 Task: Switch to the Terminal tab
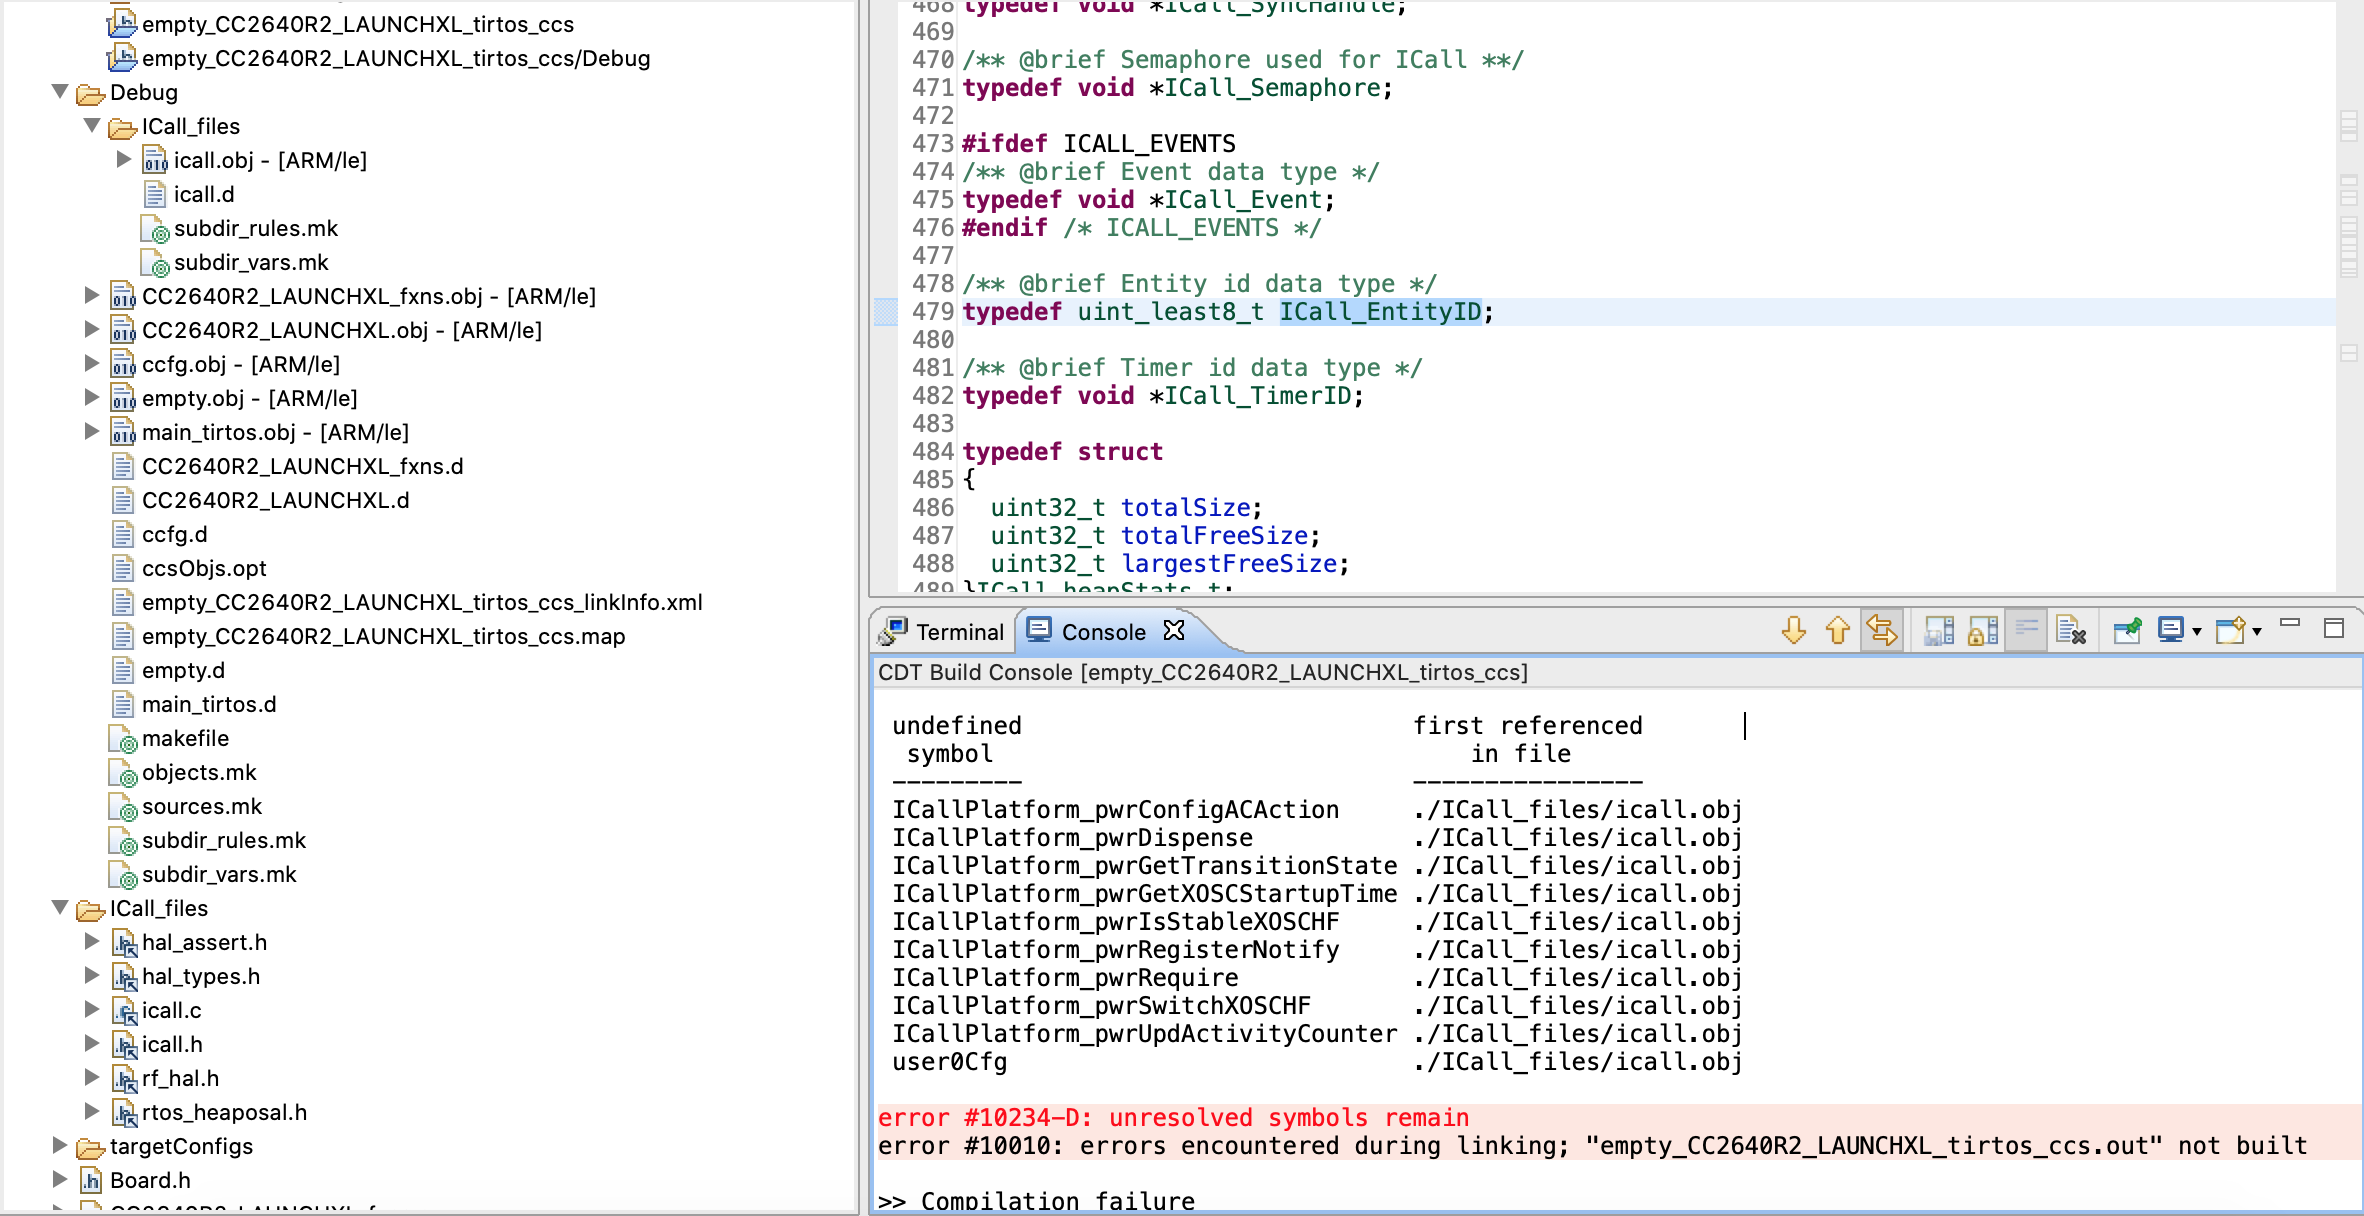pyautogui.click(x=944, y=632)
